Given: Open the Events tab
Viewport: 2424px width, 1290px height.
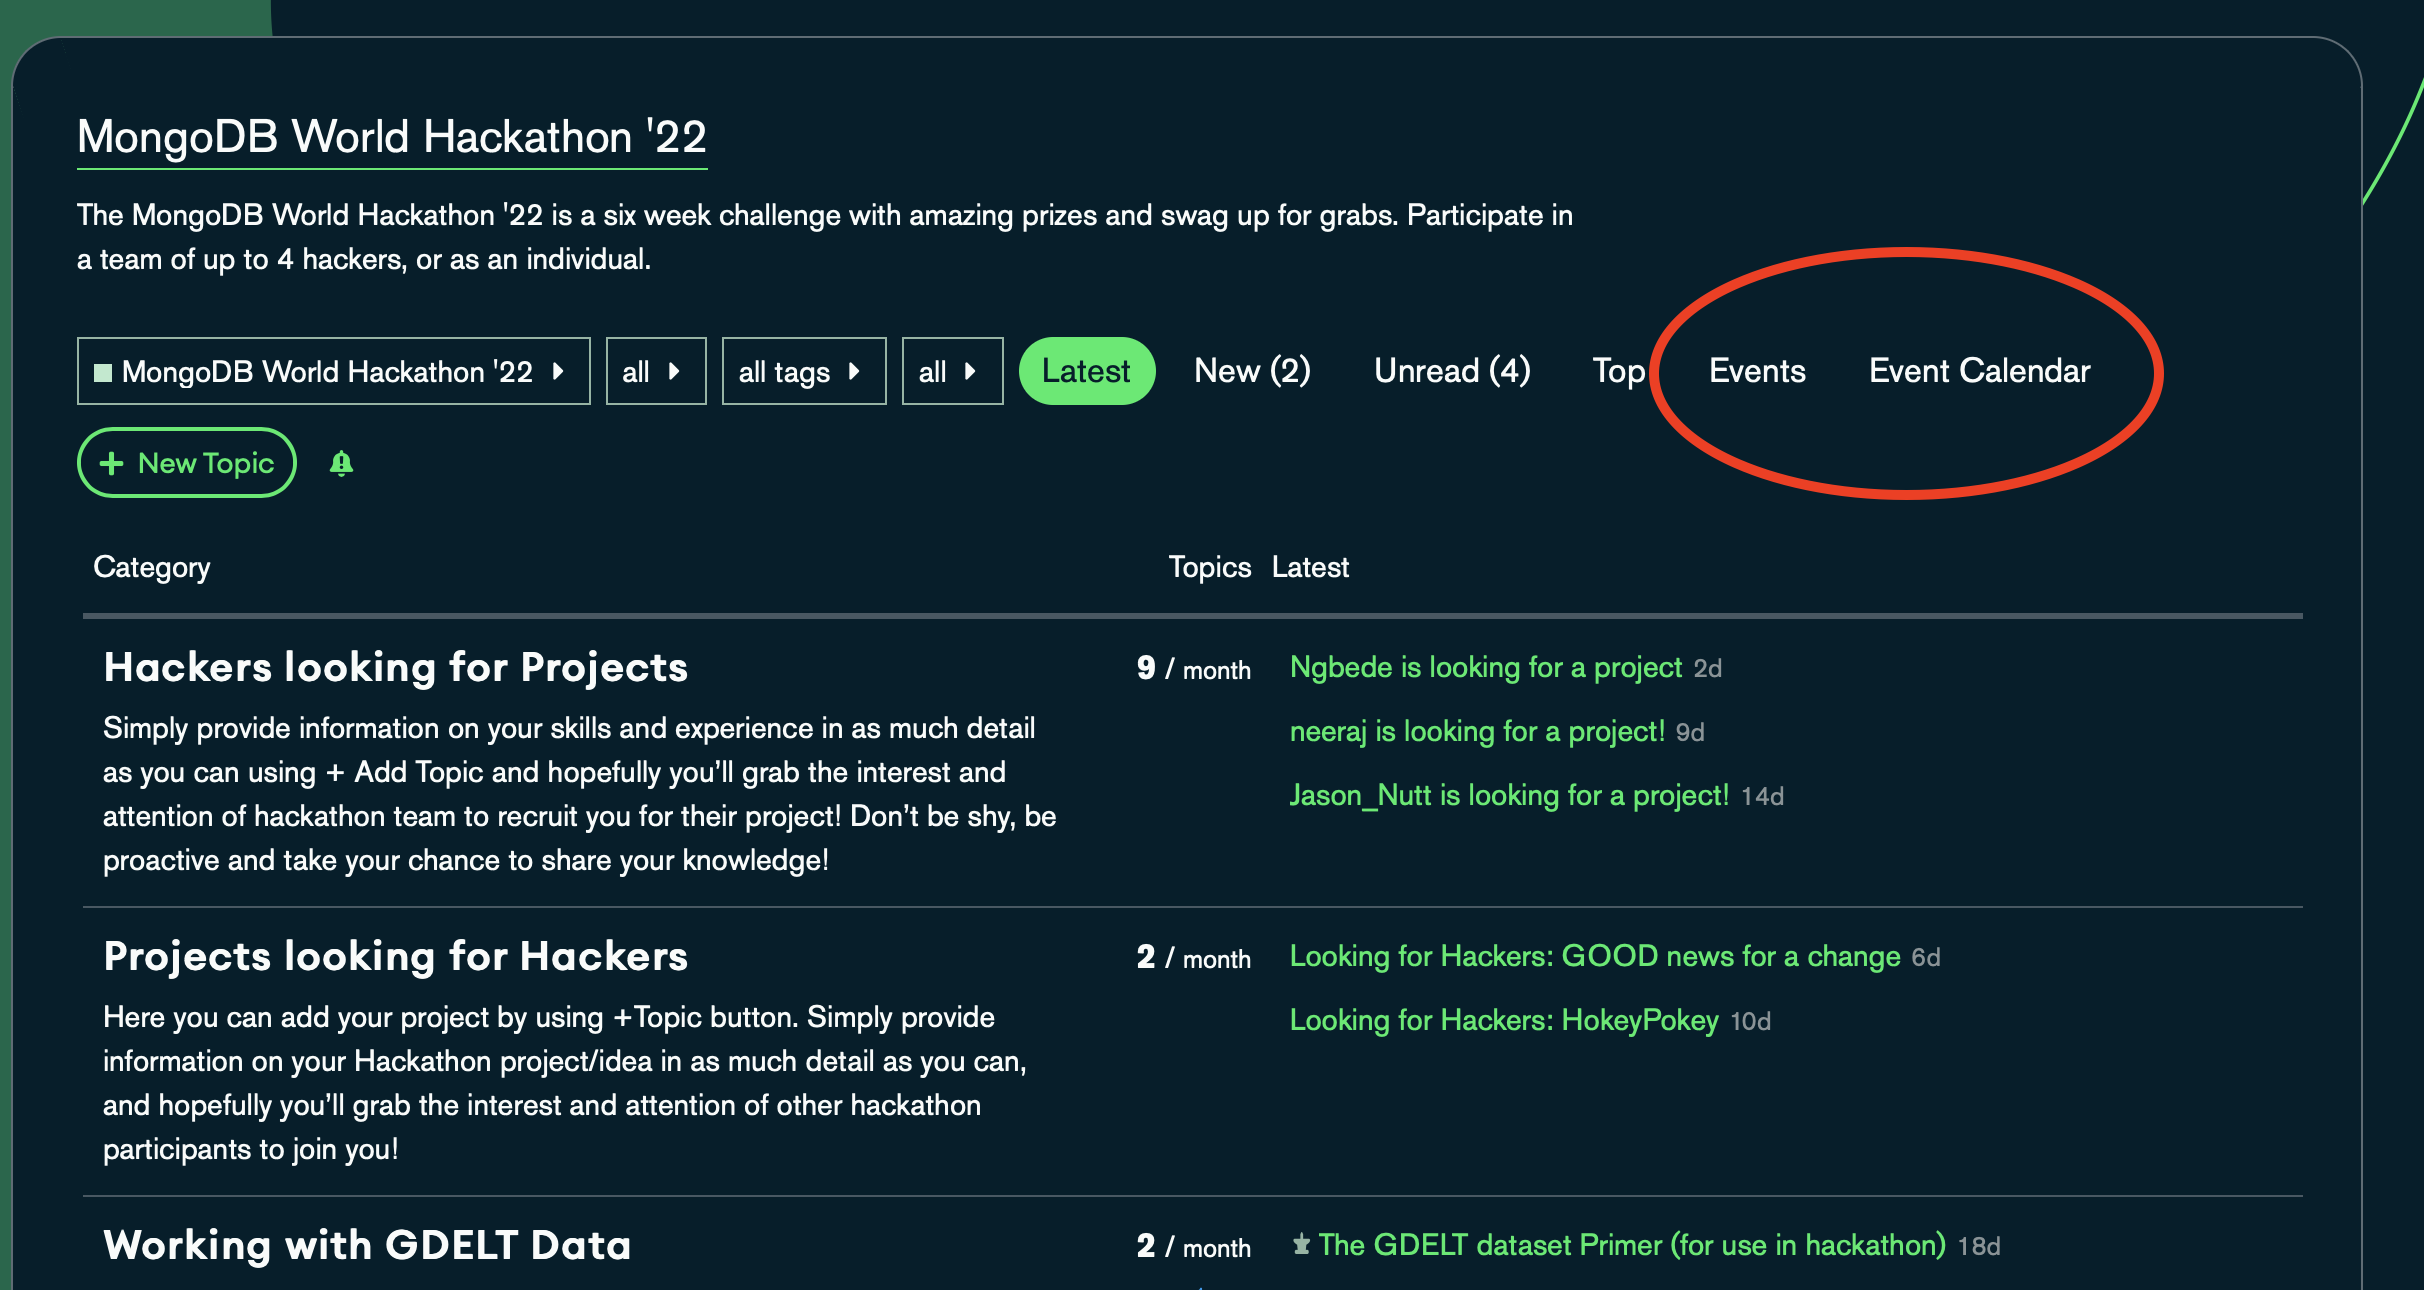Looking at the screenshot, I should pos(1757,371).
